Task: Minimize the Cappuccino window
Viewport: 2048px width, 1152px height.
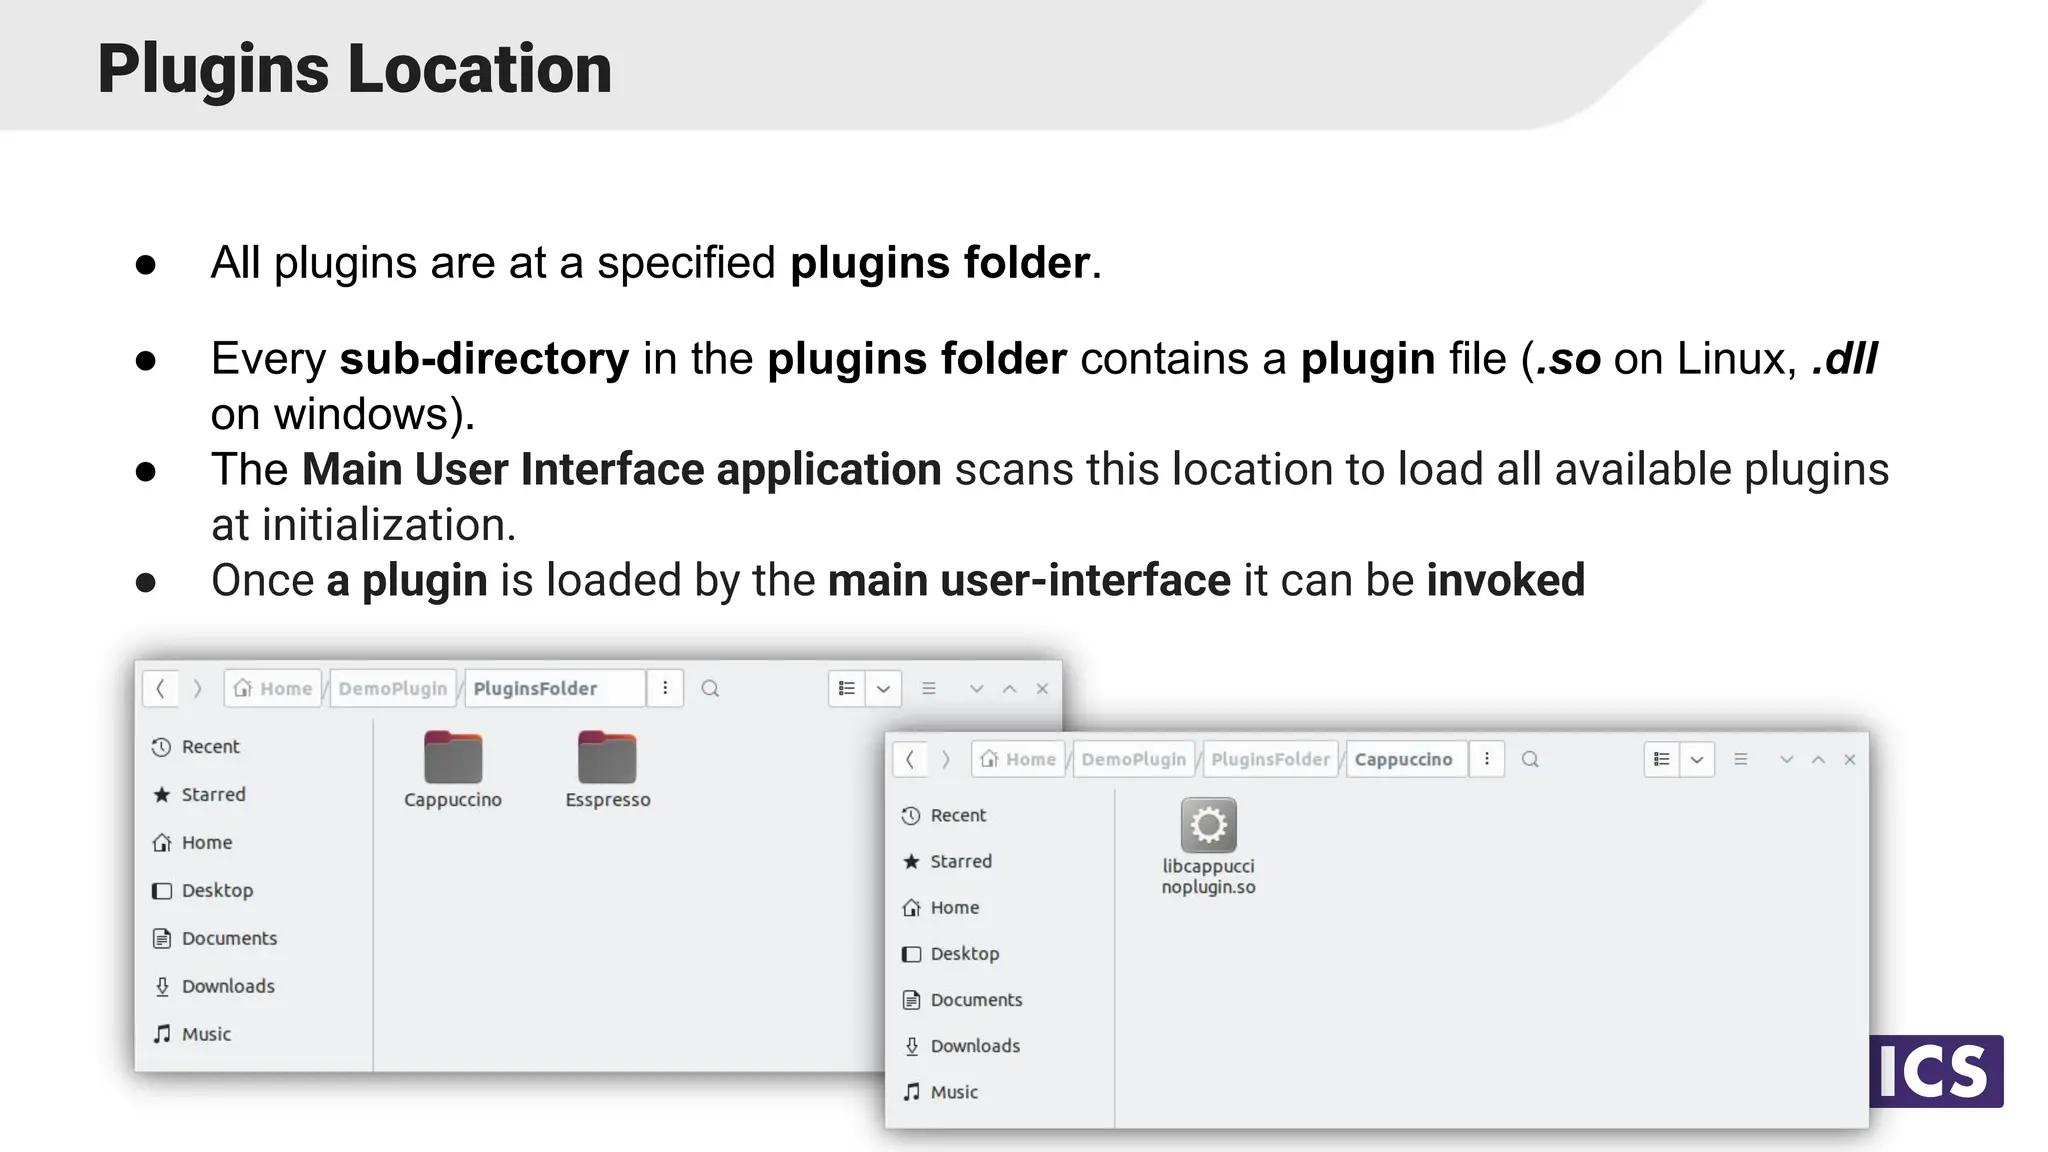Action: (1786, 759)
